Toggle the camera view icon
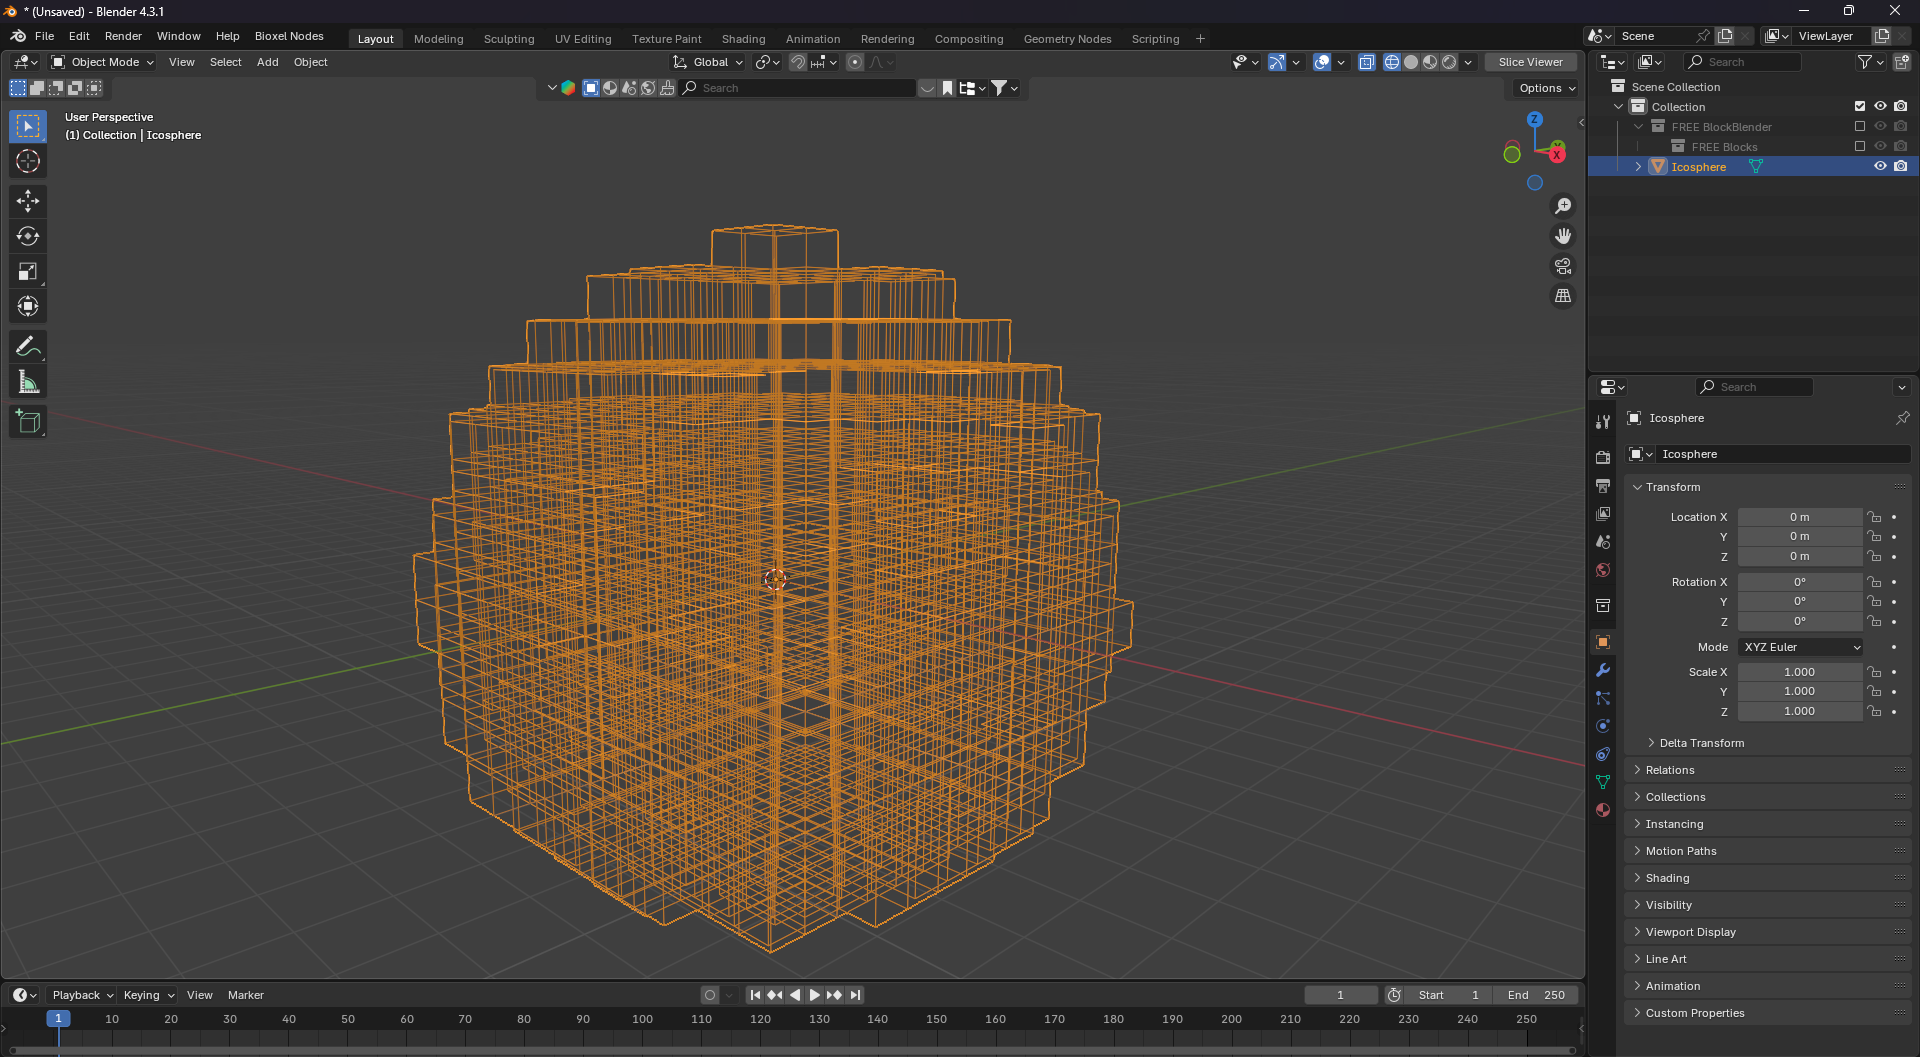Image resolution: width=1920 pixels, height=1057 pixels. [1562, 266]
